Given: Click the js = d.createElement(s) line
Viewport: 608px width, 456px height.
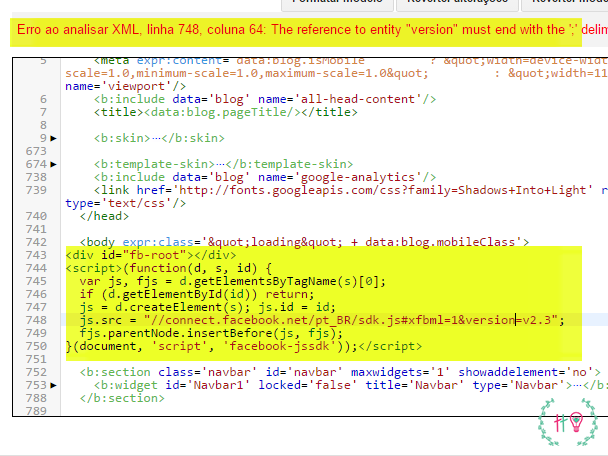Looking at the screenshot, I should (207, 307).
